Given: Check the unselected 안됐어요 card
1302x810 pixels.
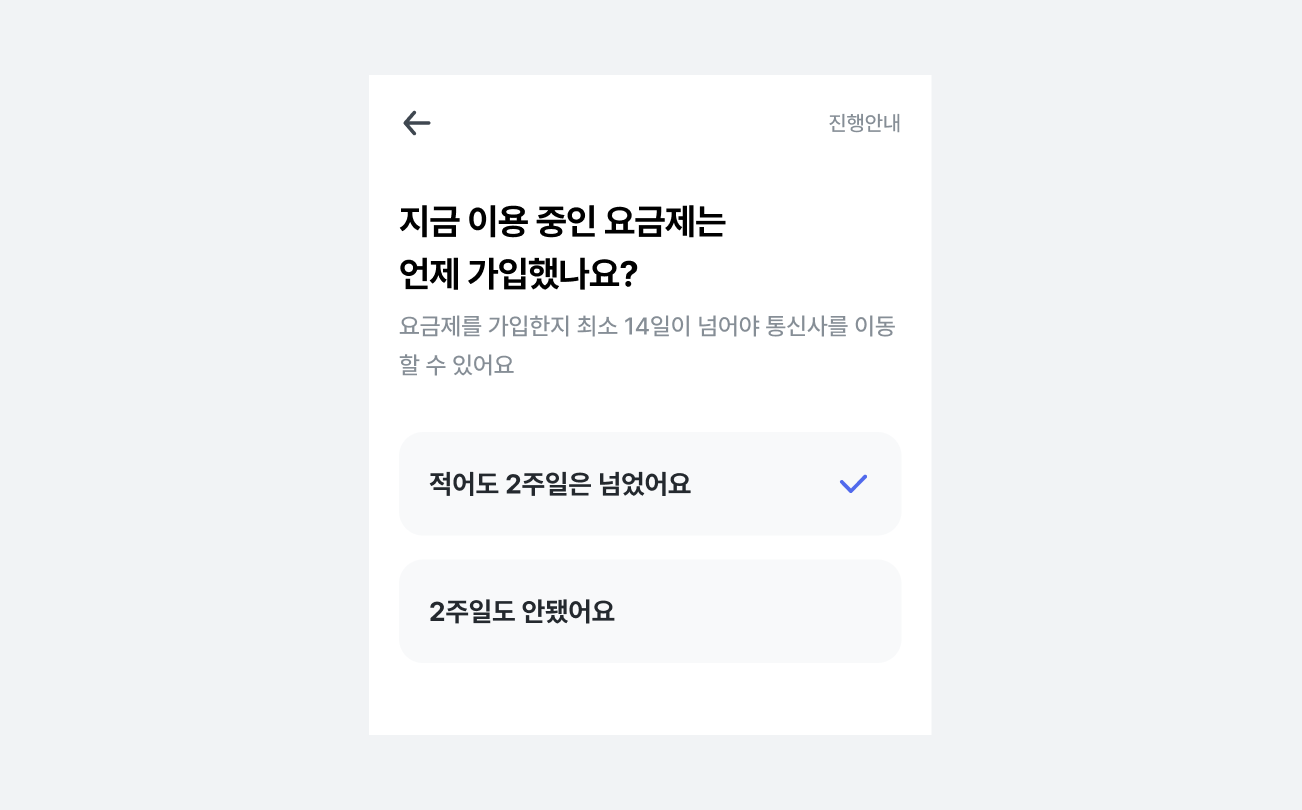Looking at the screenshot, I should tap(650, 611).
